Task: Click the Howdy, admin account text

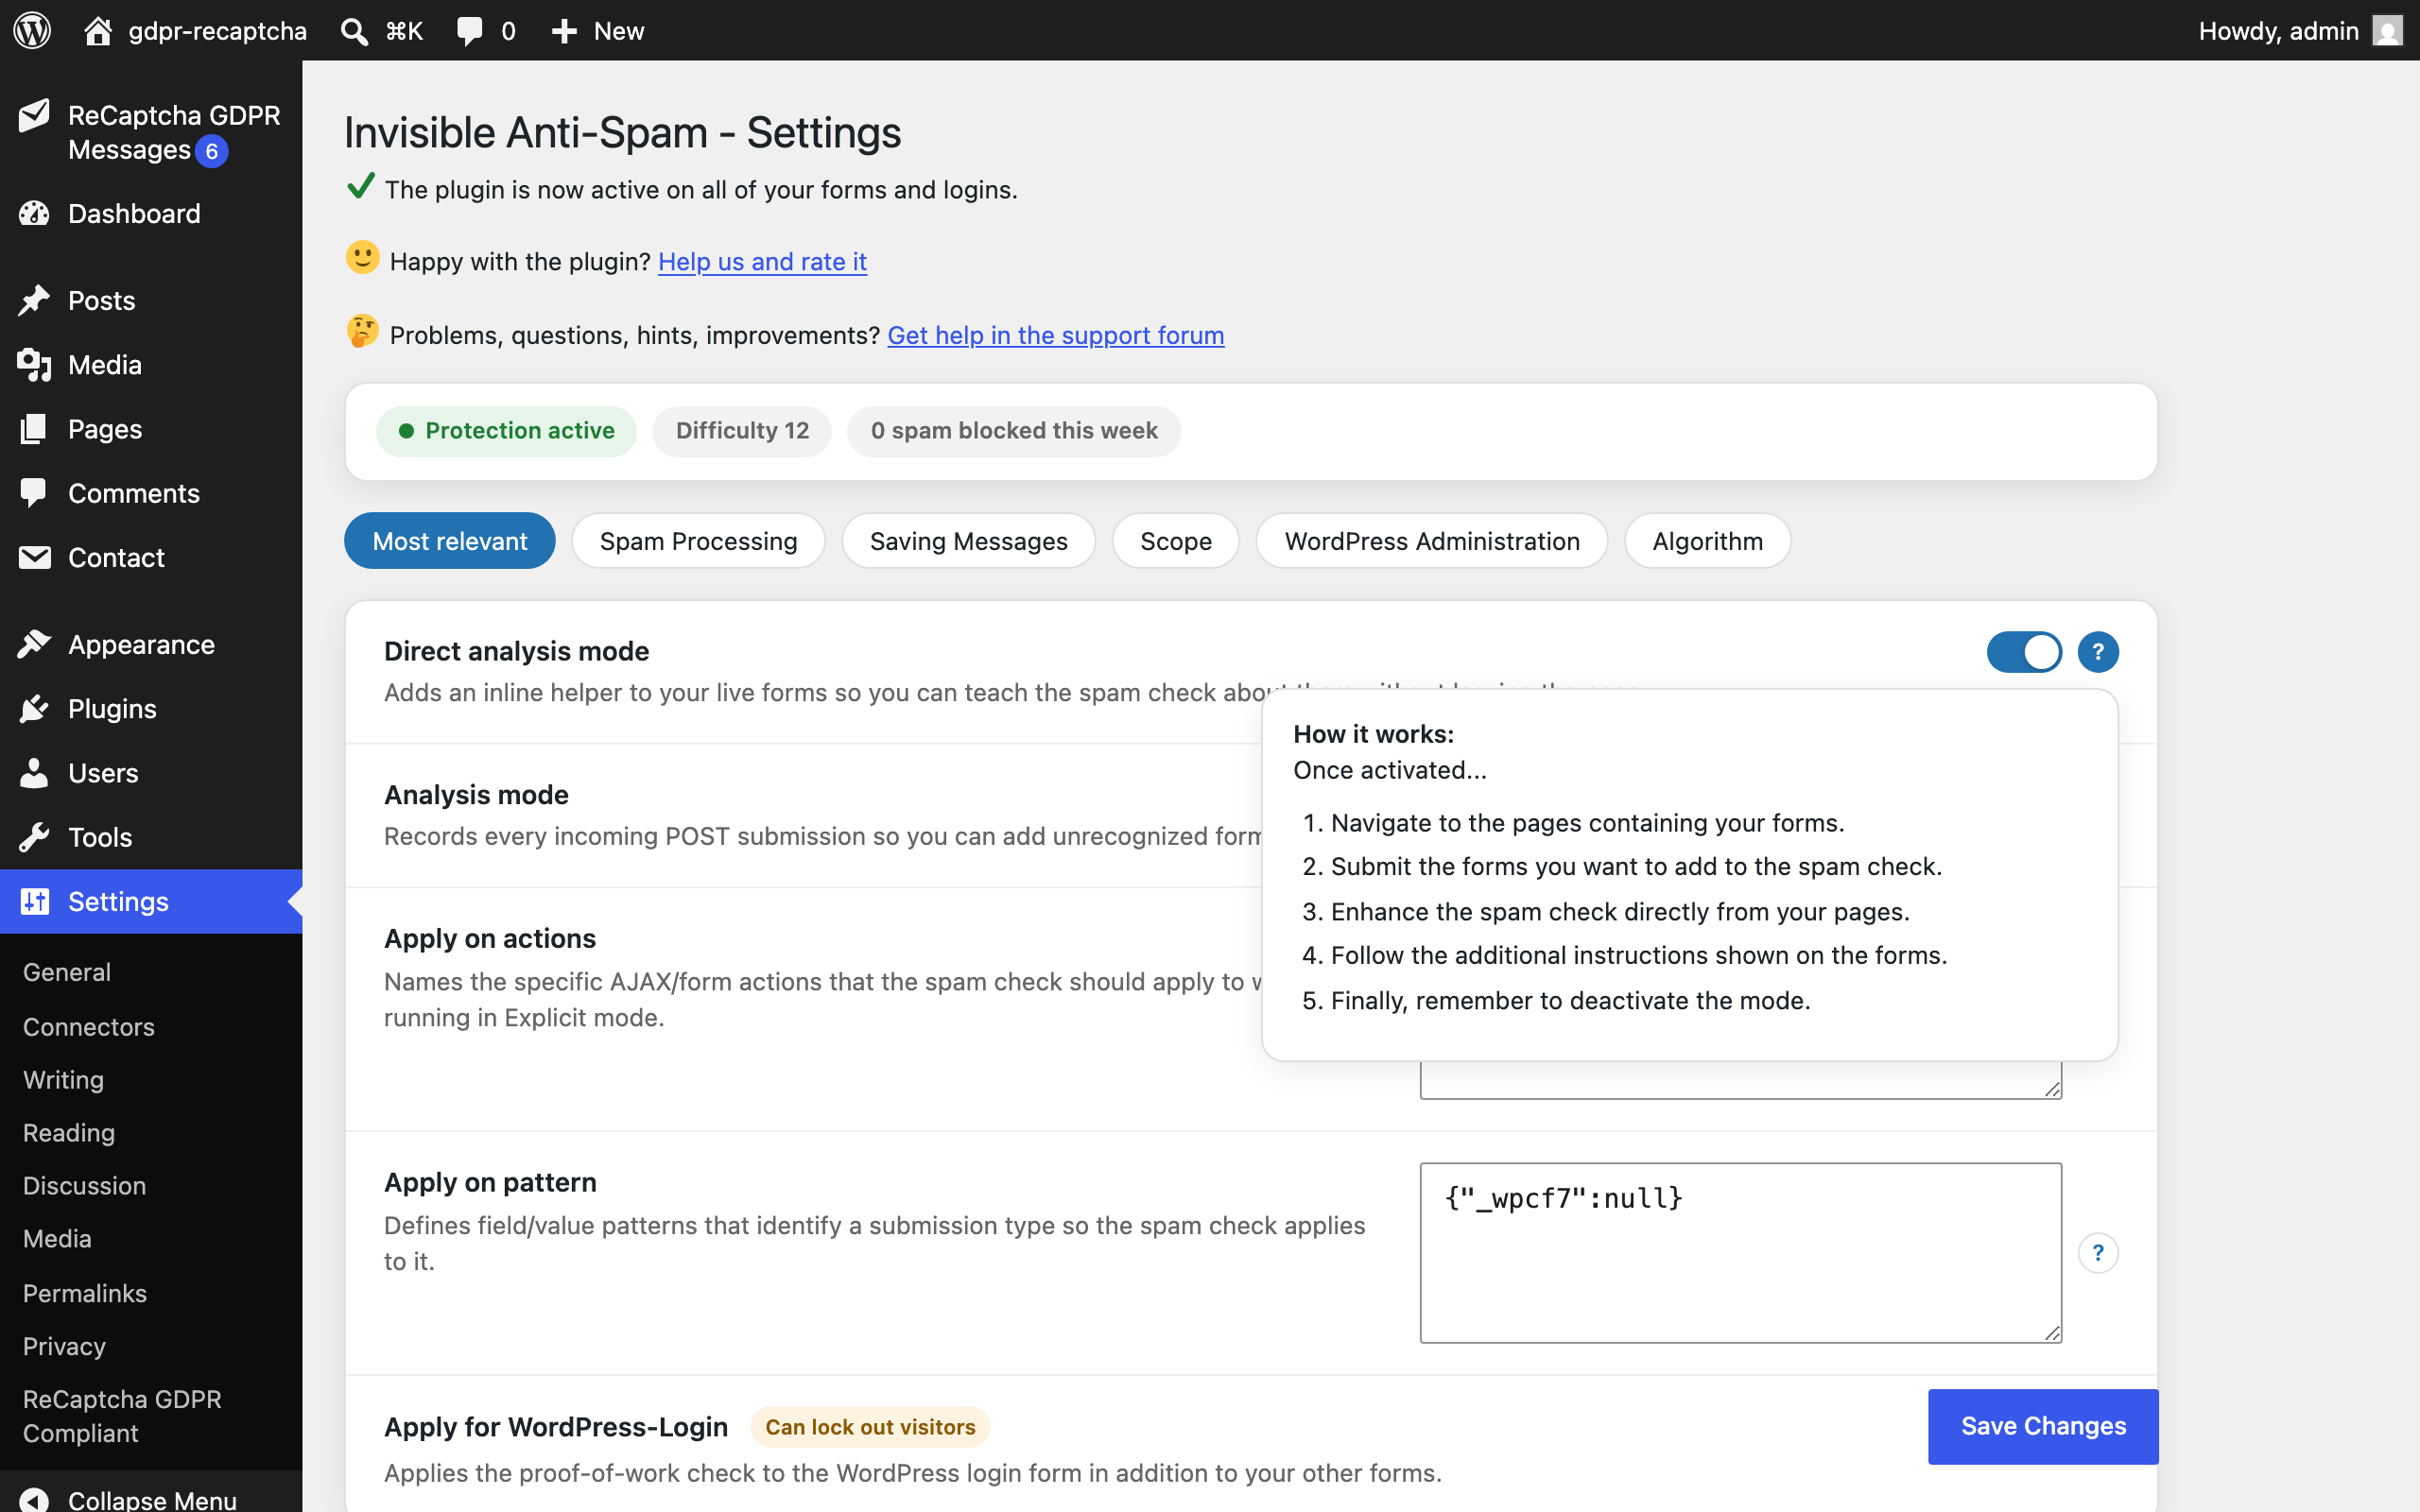Action: point(2279,31)
